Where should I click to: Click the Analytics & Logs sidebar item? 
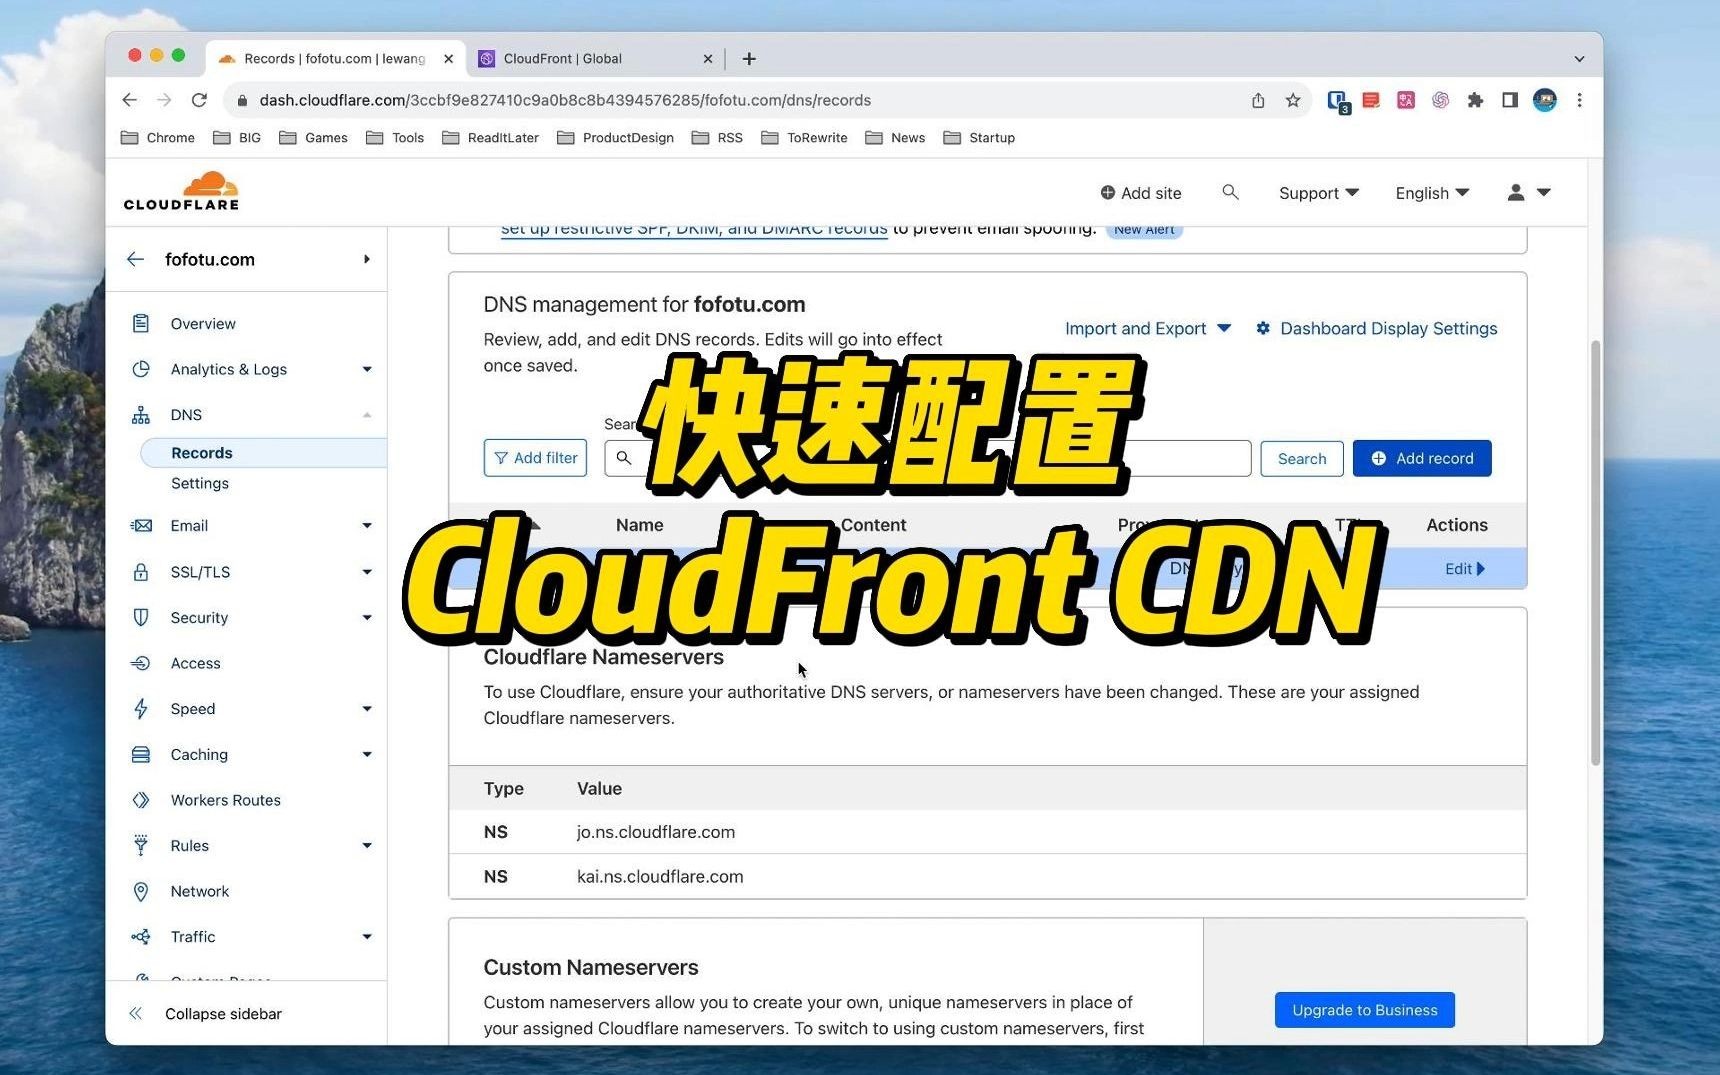tap(228, 369)
